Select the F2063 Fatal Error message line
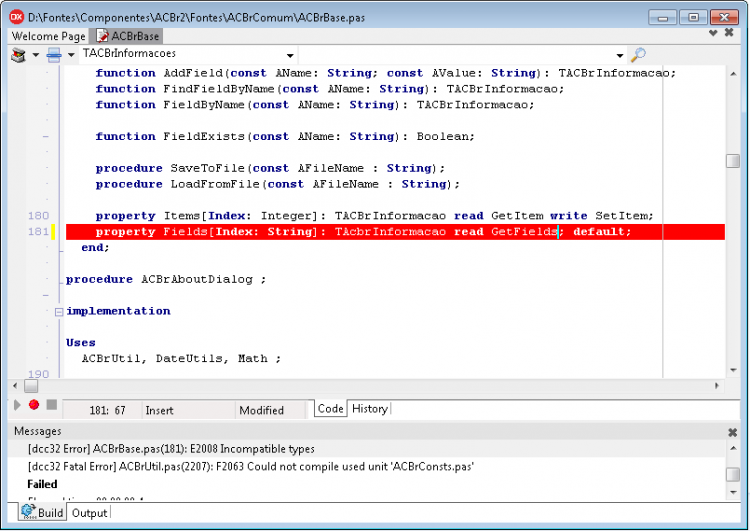 point(251,466)
